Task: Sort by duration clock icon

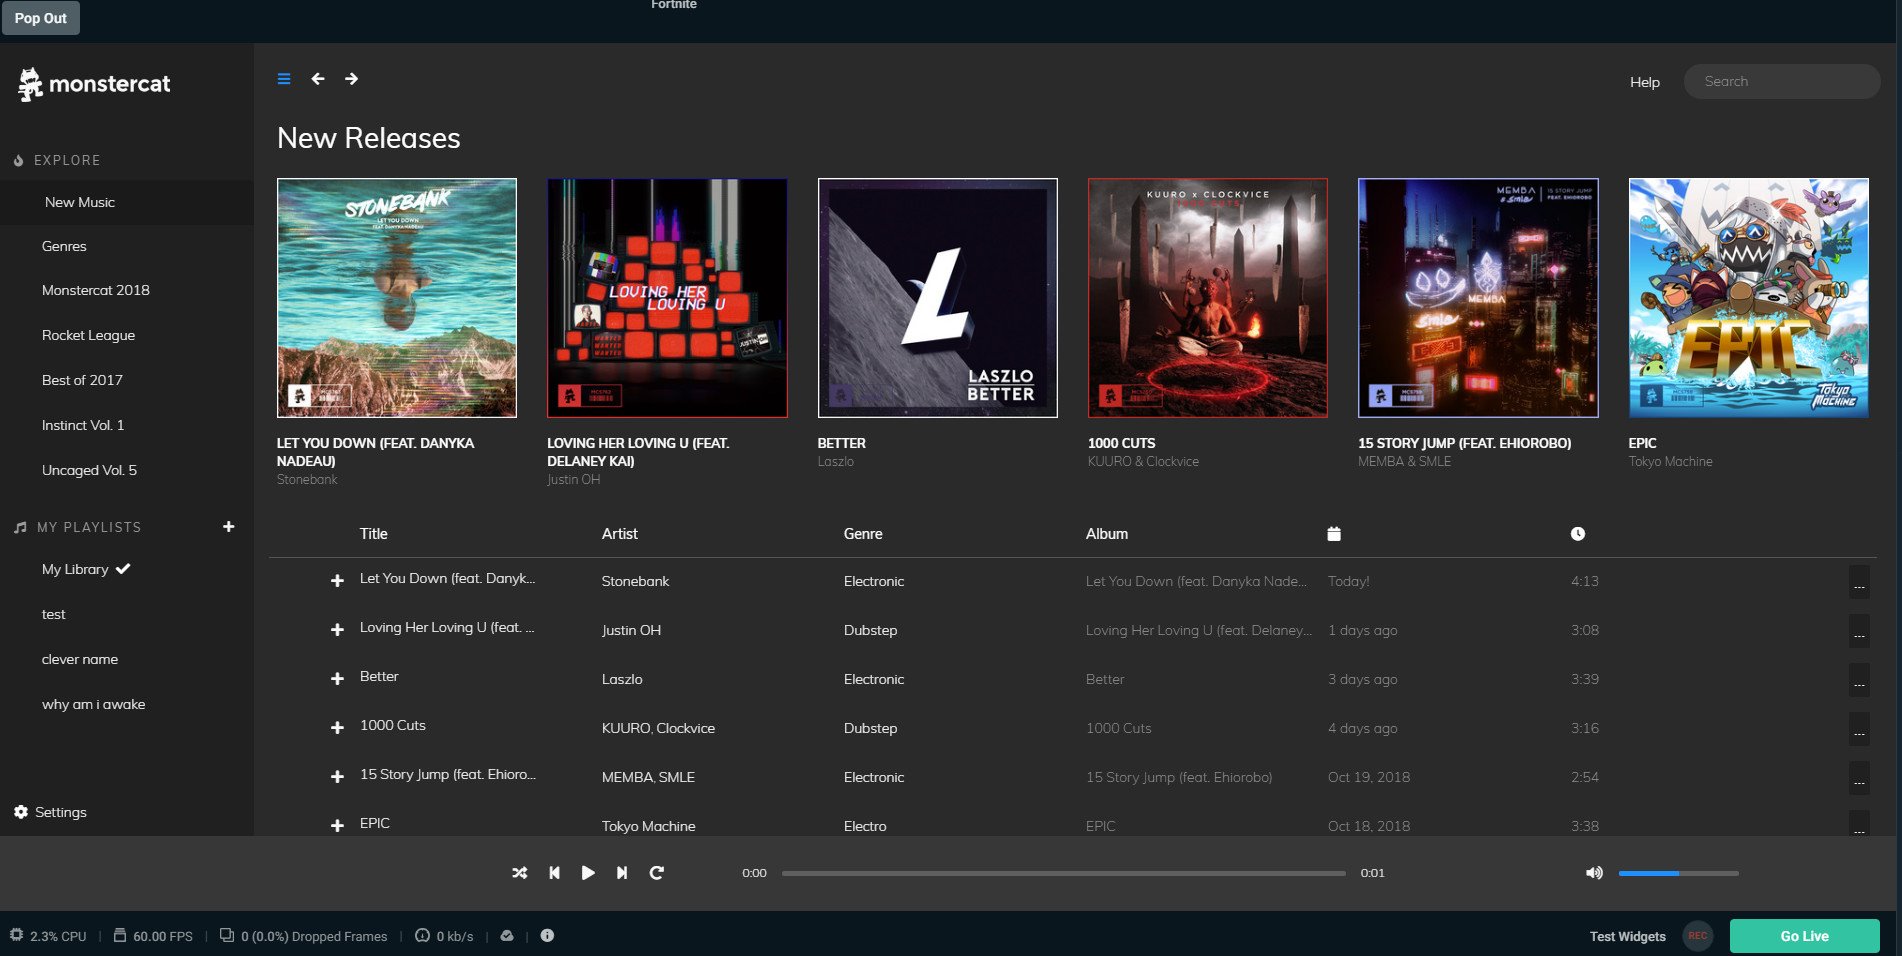Action: [x=1577, y=534]
